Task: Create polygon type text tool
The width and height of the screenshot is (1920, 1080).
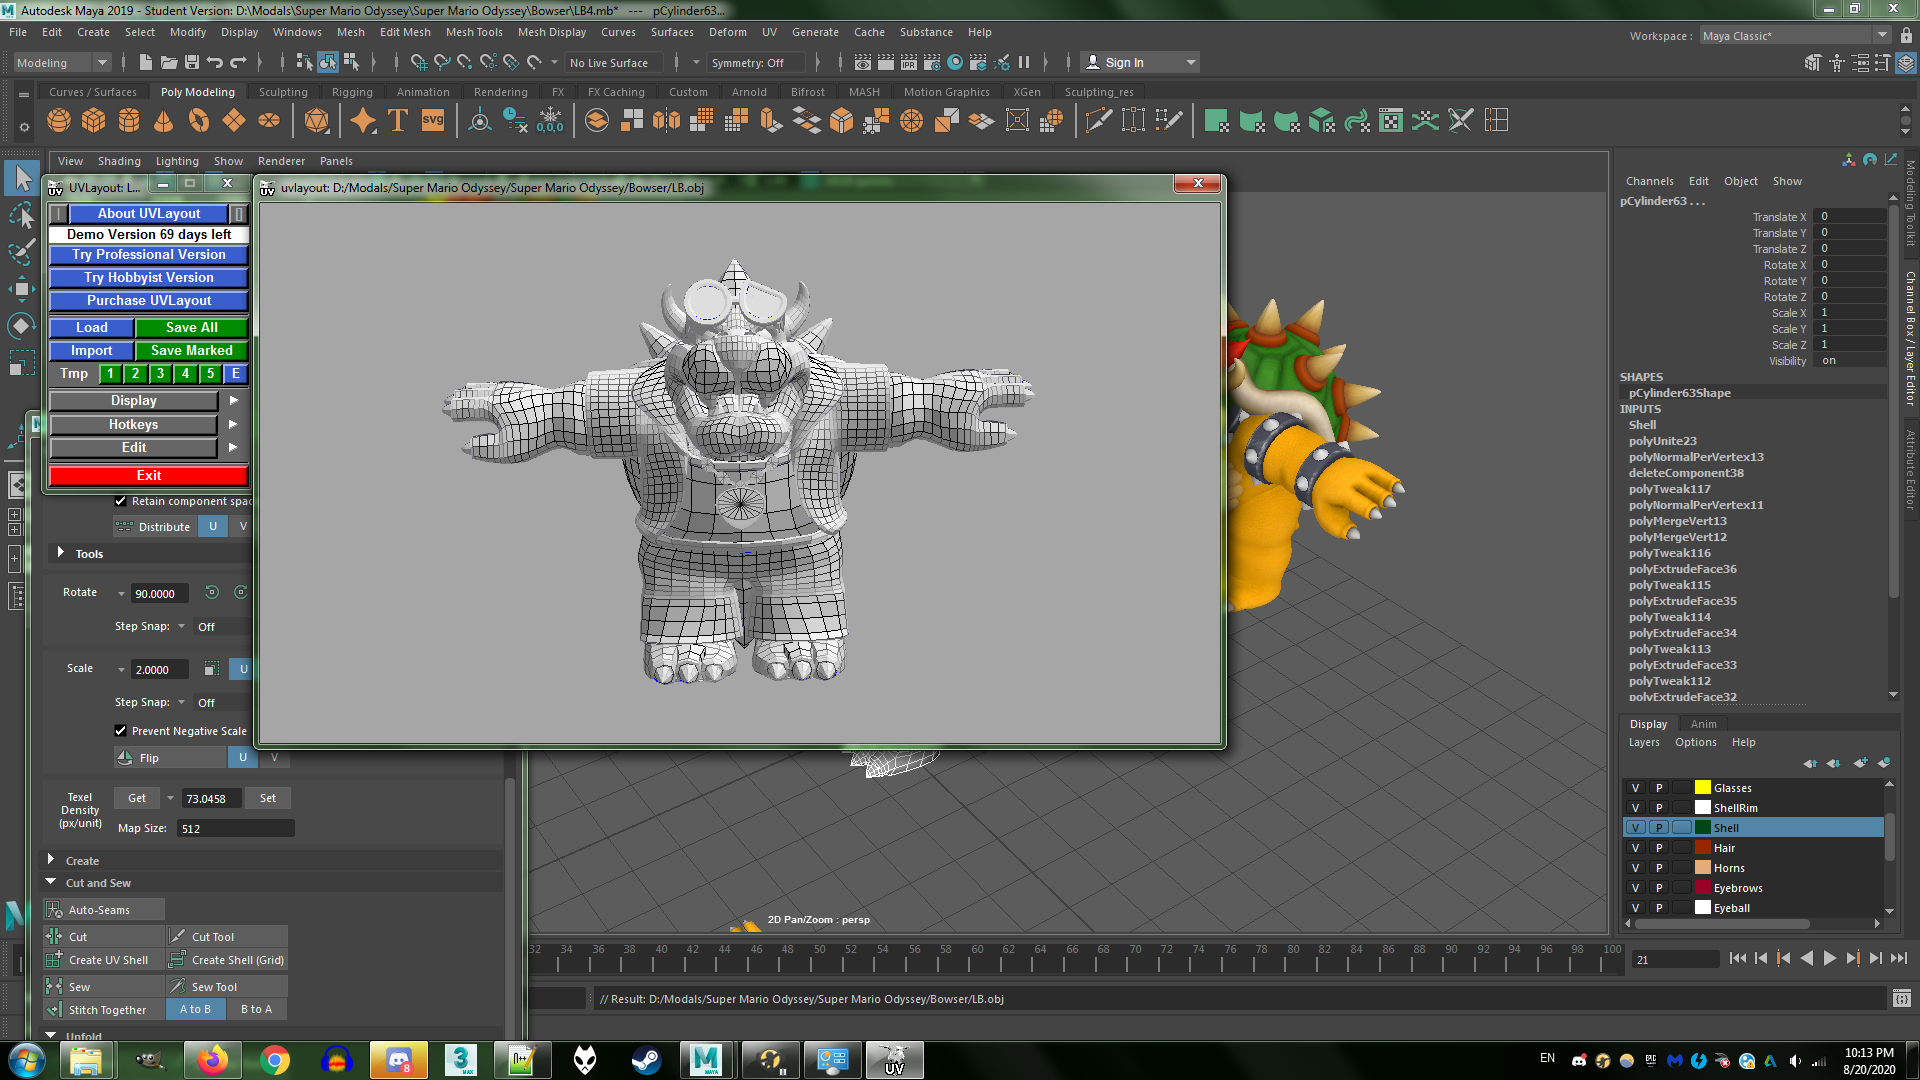Action: [397, 121]
